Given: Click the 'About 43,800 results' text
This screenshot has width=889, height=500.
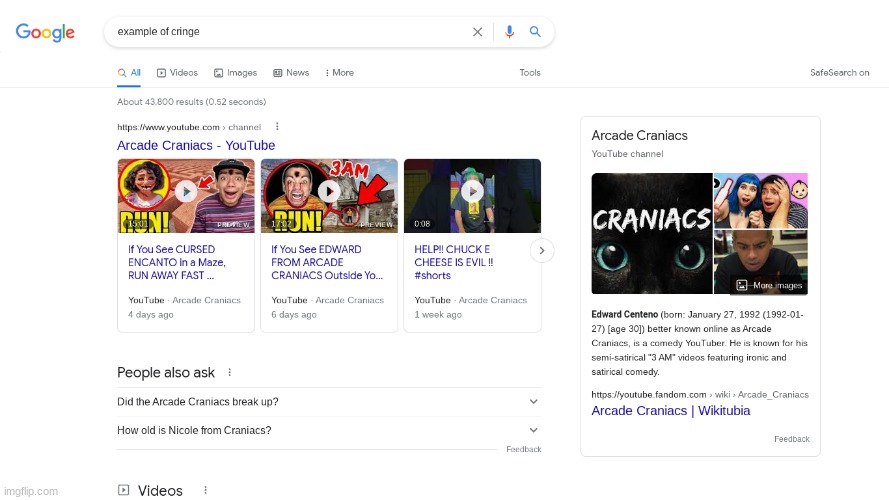Looking at the screenshot, I should pyautogui.click(x=192, y=102).
